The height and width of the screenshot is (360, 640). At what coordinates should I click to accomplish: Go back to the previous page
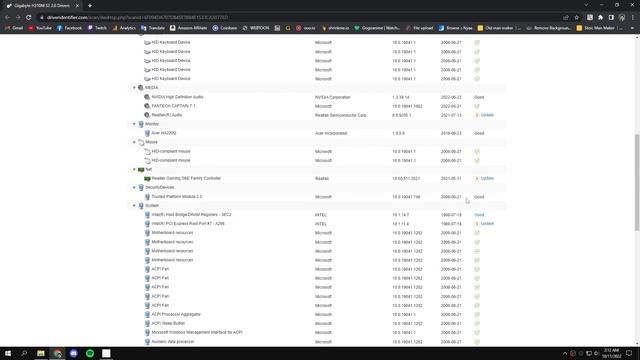pos(7,18)
